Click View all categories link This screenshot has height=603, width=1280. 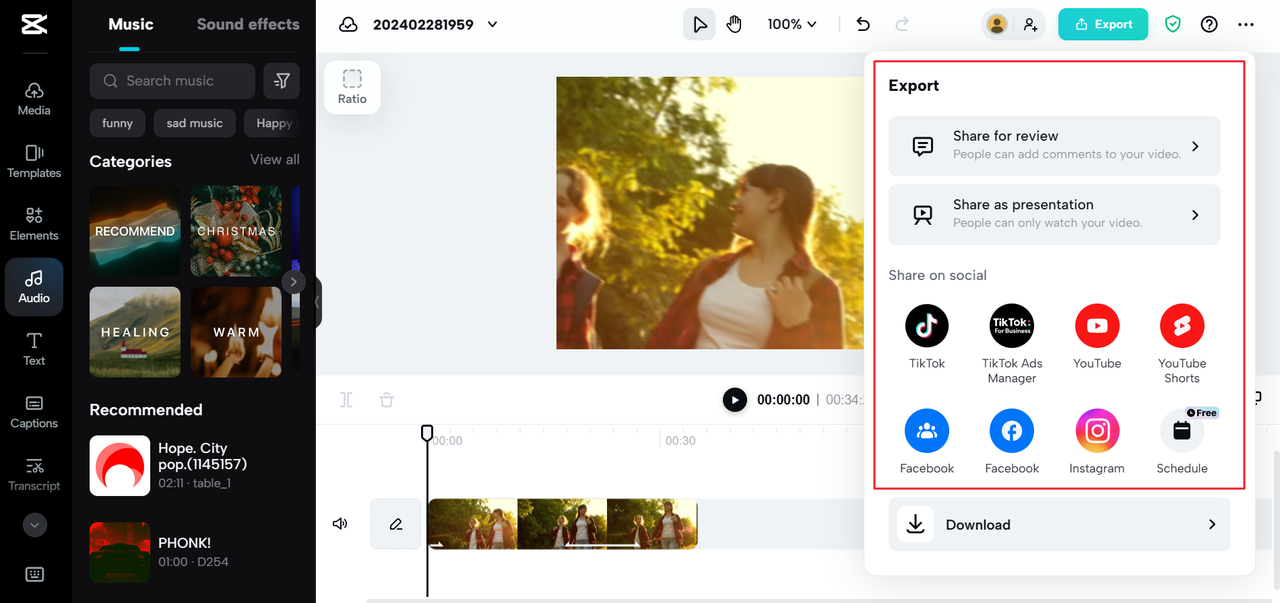click(x=275, y=159)
